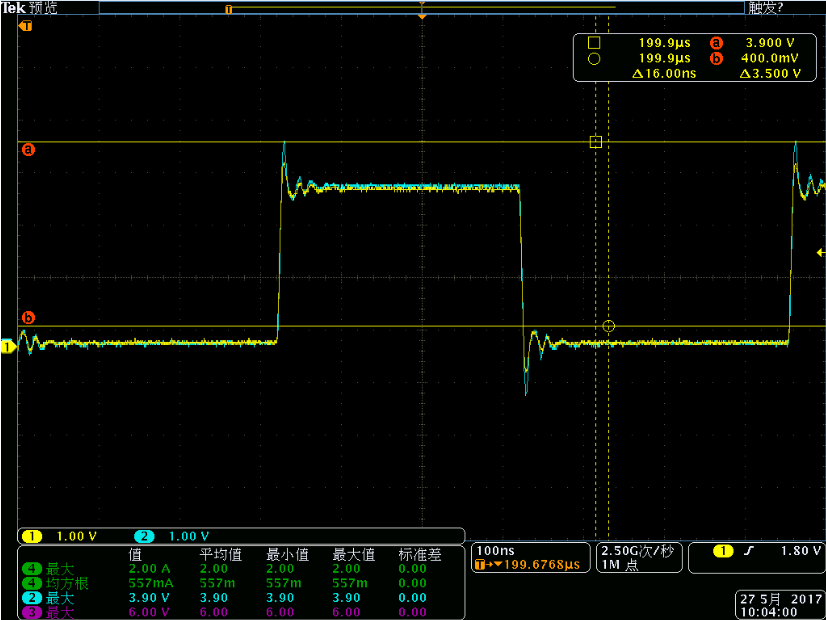Click the circle vertical cursor handle on waveform
Viewport: 826px width, 620px height.
pyautogui.click(x=608, y=326)
